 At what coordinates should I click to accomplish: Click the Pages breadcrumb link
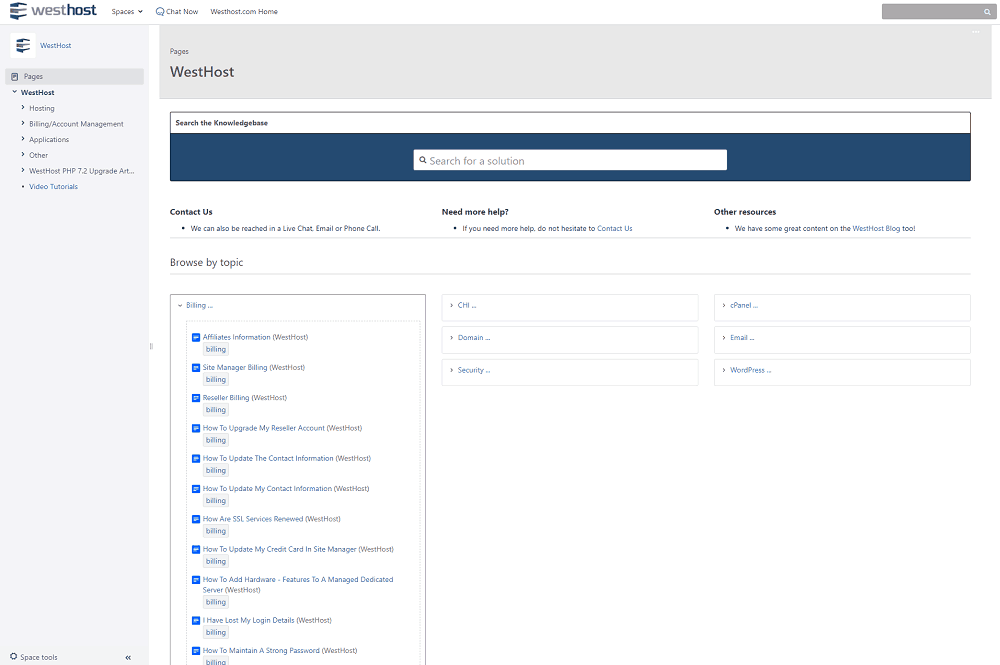(179, 51)
